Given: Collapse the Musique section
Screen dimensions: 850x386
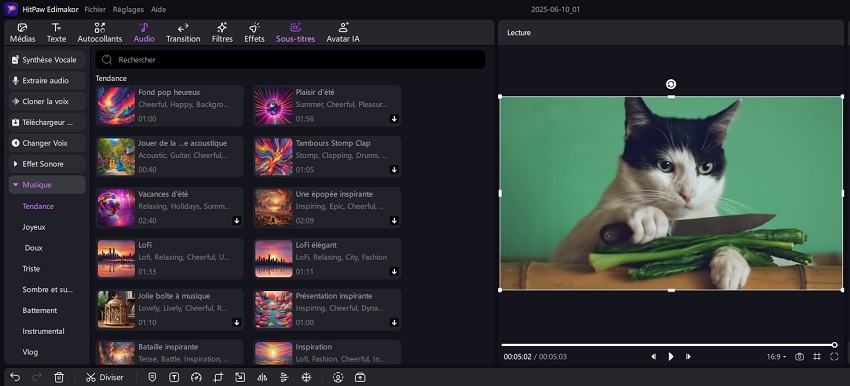Looking at the screenshot, I should pos(47,185).
